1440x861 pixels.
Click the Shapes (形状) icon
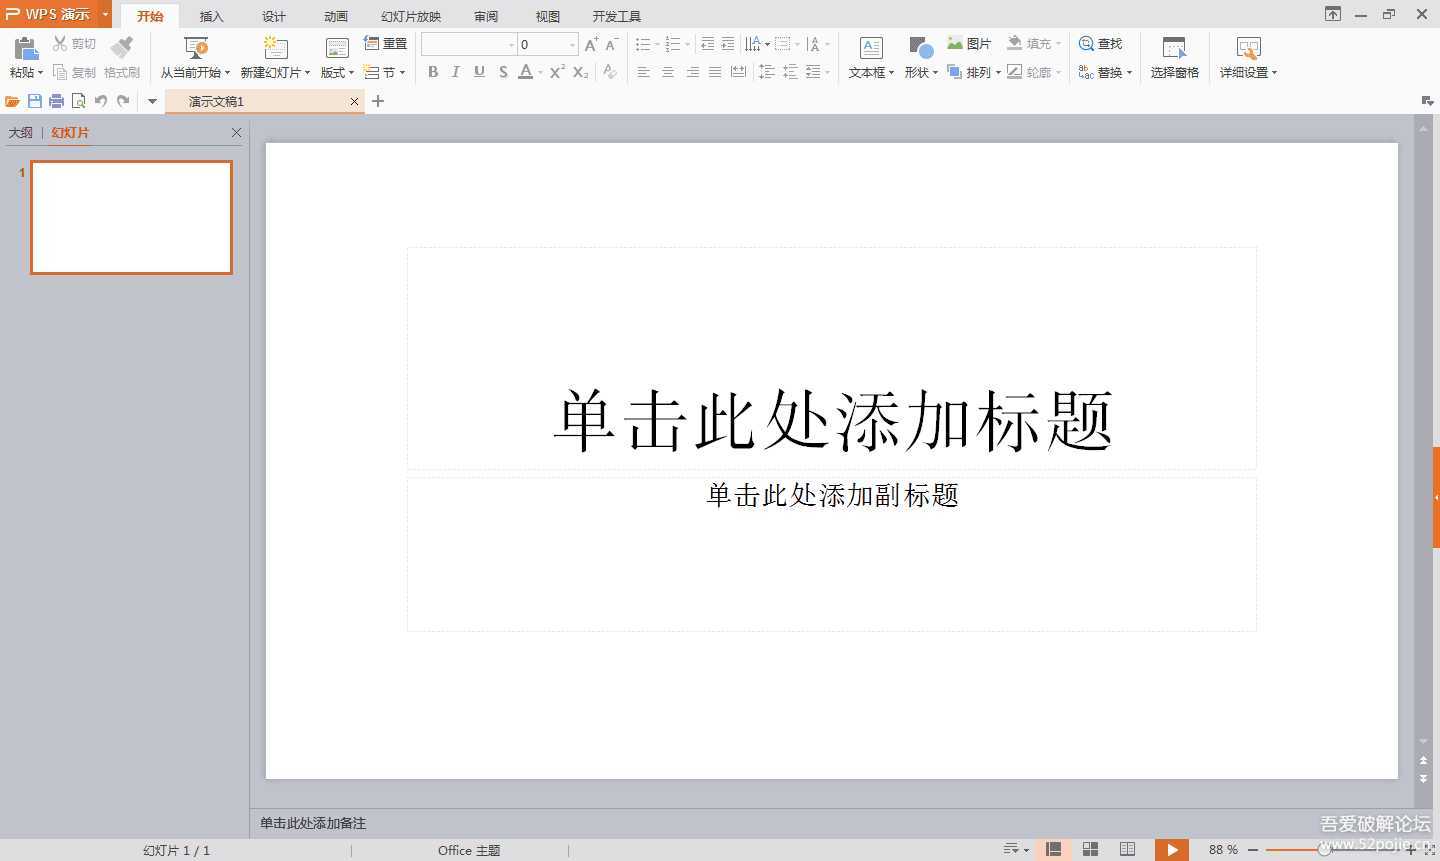pyautogui.click(x=921, y=48)
